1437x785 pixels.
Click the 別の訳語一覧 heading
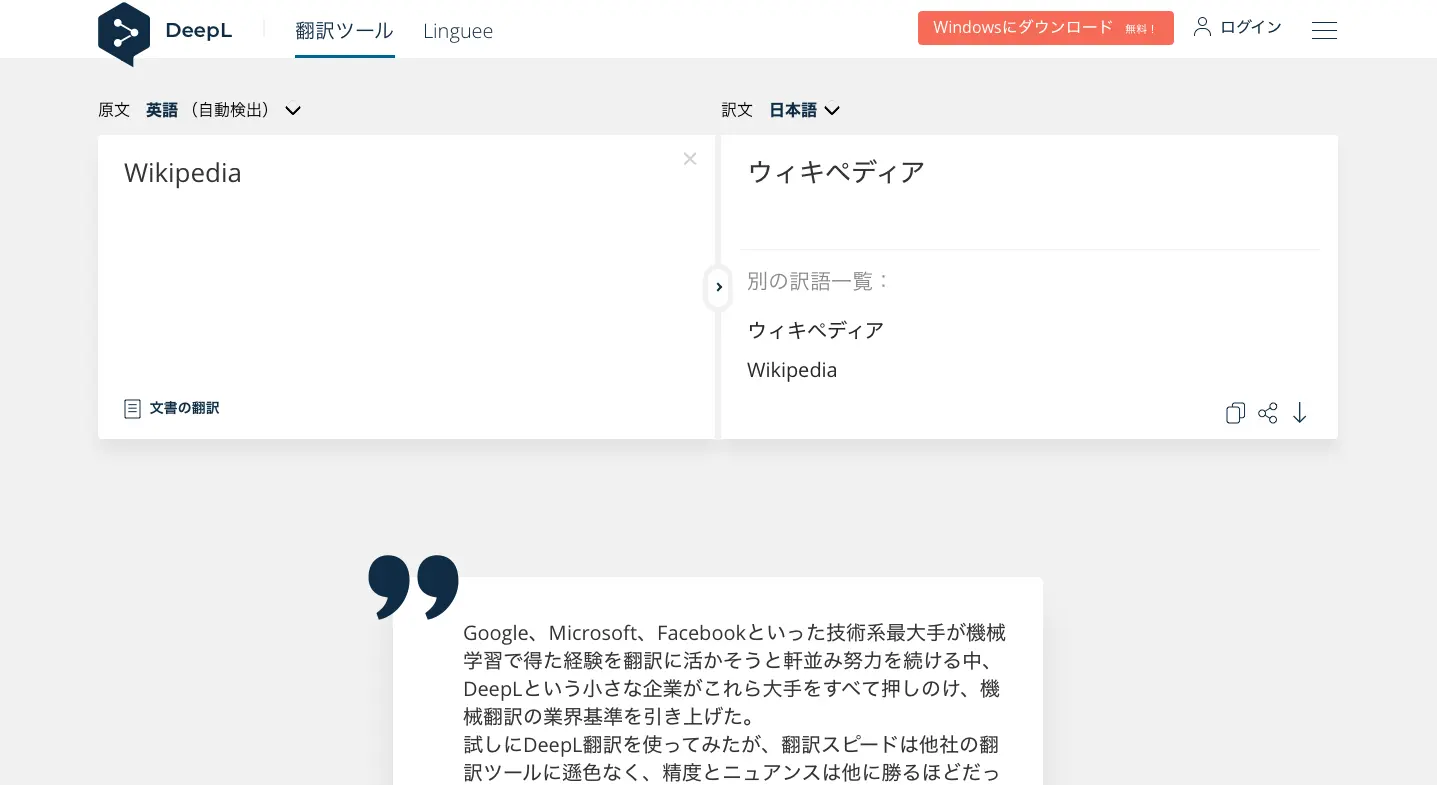coord(818,281)
